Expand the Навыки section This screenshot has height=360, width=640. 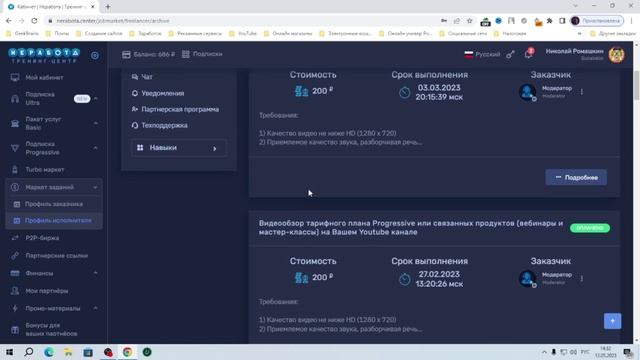pos(178,148)
